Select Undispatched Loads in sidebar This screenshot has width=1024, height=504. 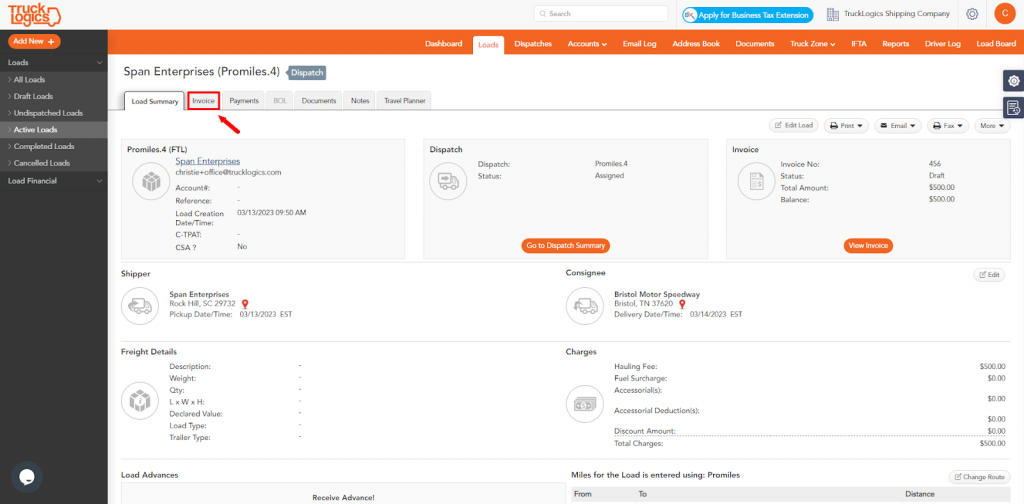coord(54,113)
